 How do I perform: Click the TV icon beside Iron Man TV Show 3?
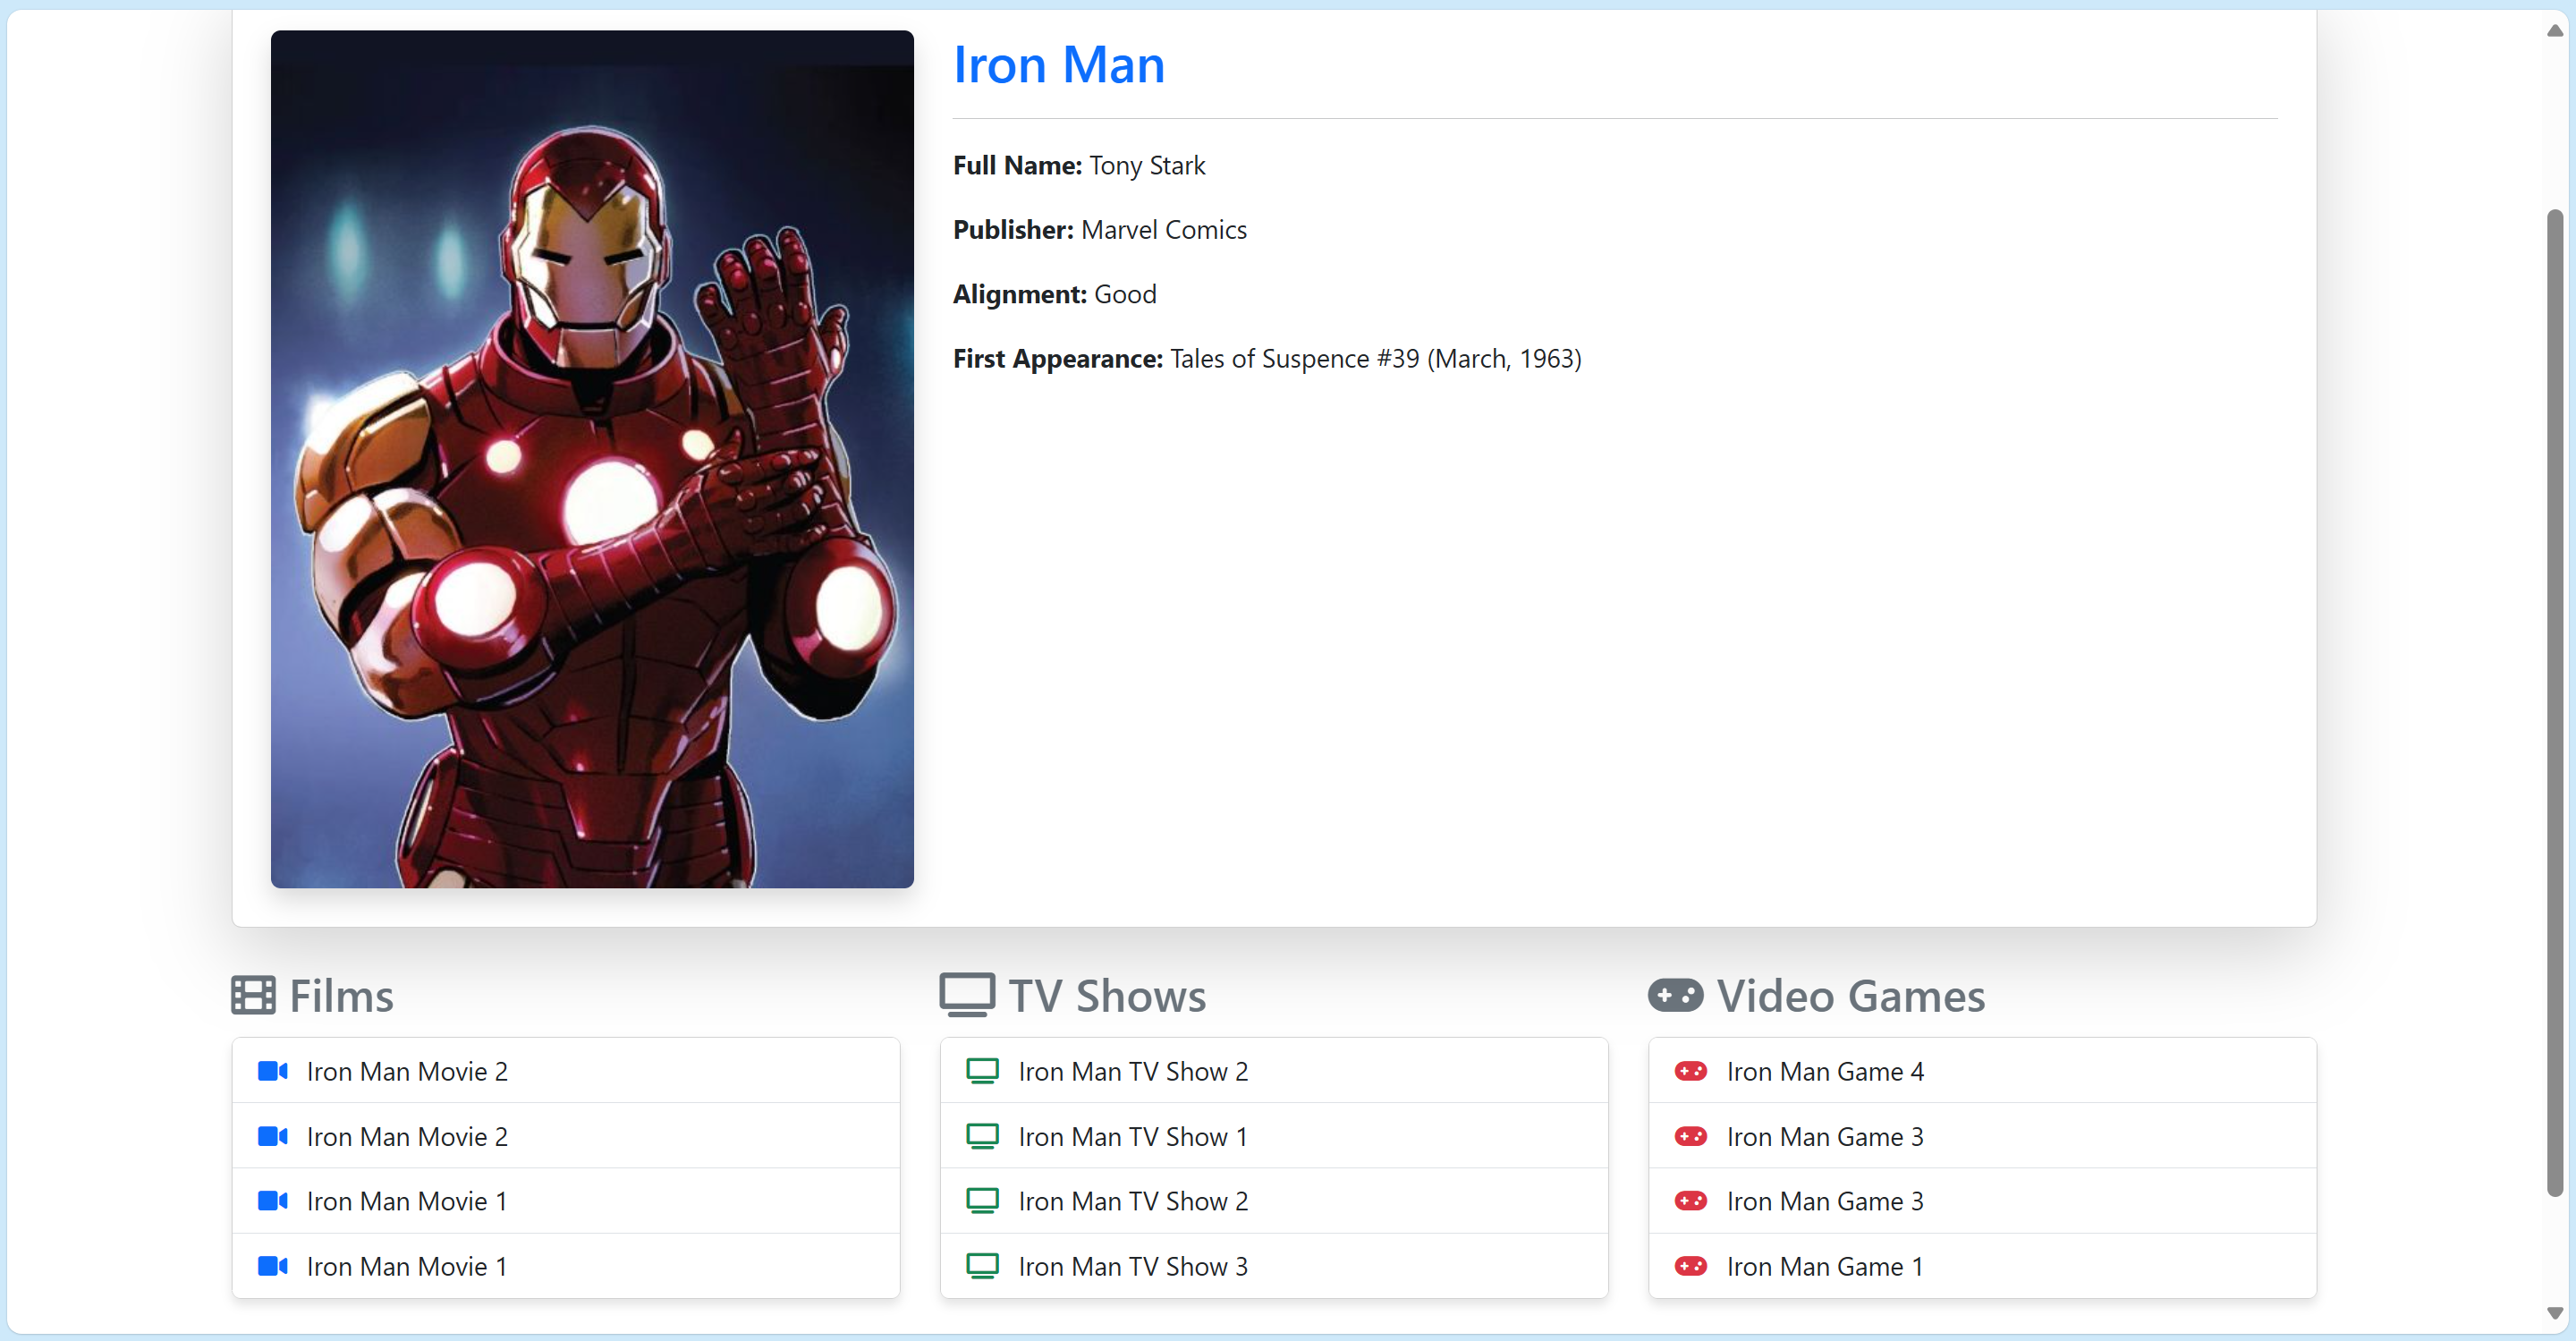pyautogui.click(x=982, y=1266)
